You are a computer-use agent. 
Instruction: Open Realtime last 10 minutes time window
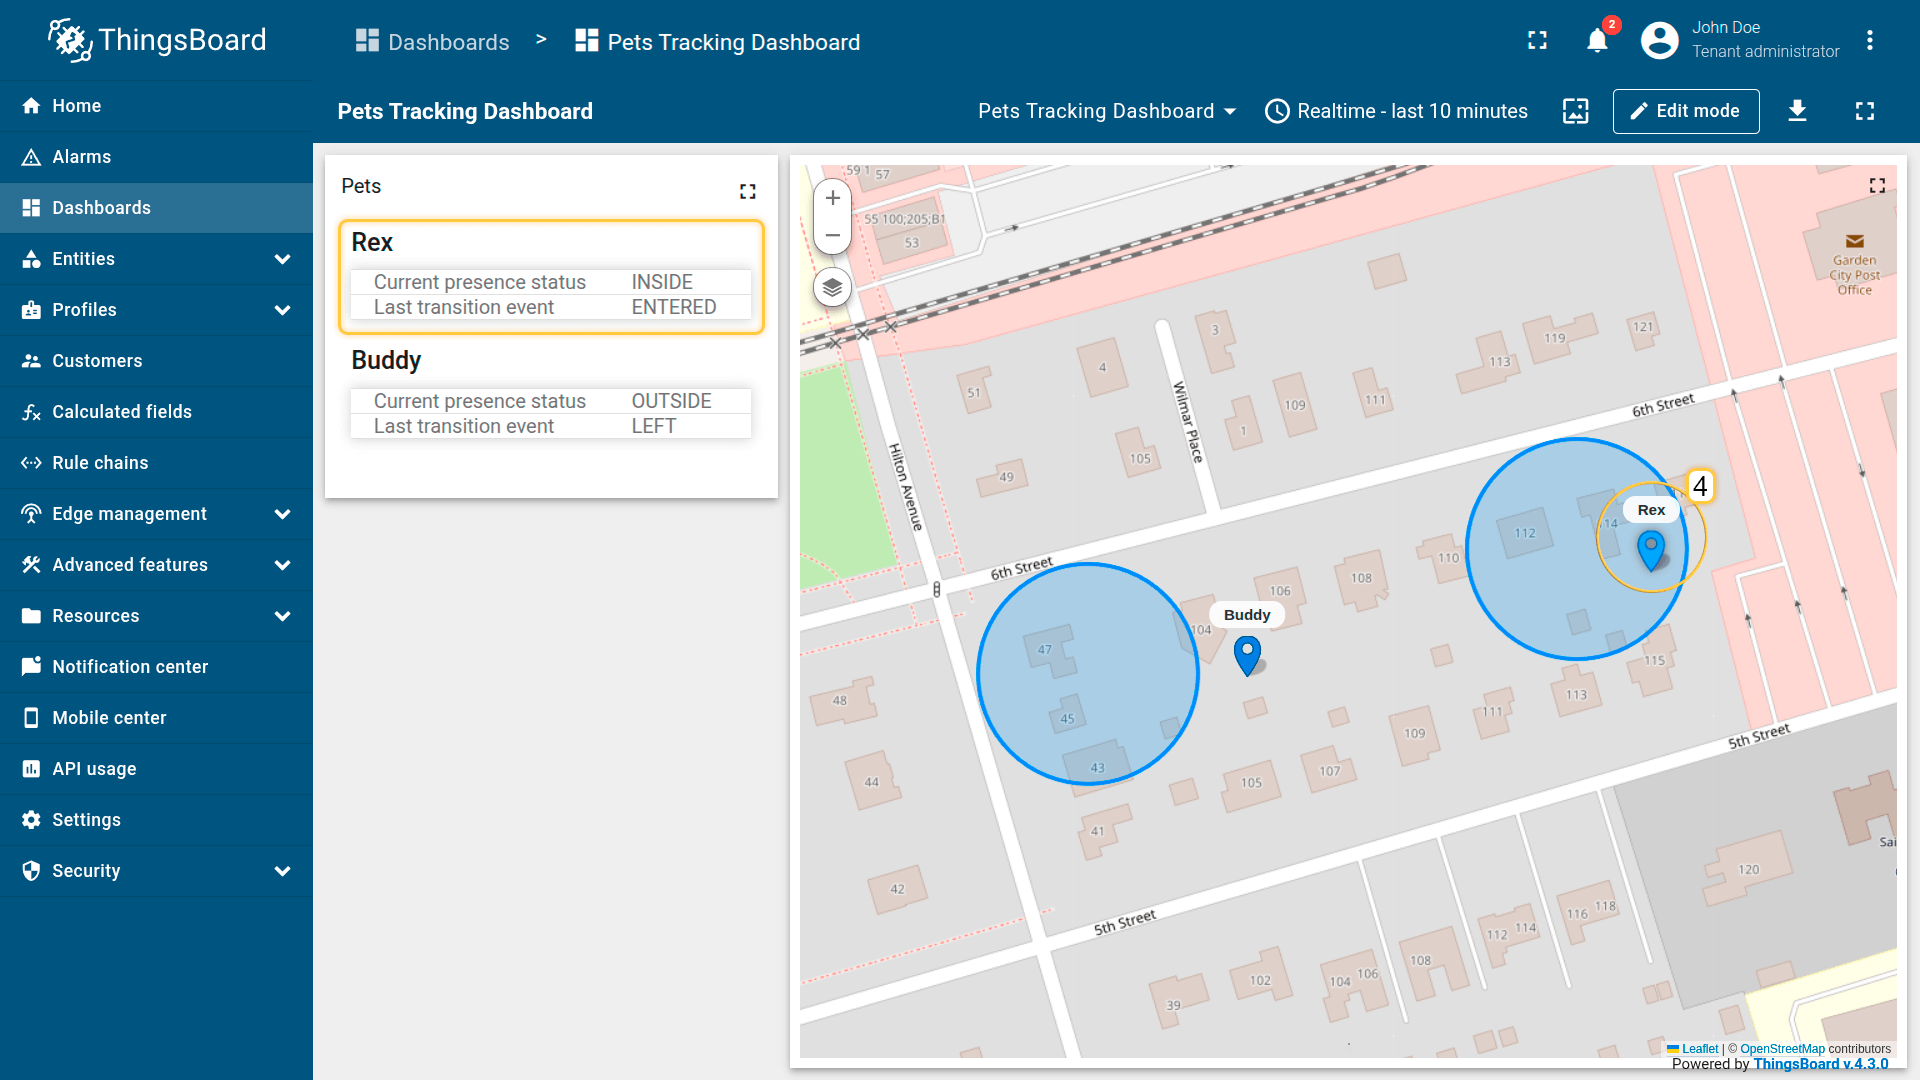coord(1396,111)
